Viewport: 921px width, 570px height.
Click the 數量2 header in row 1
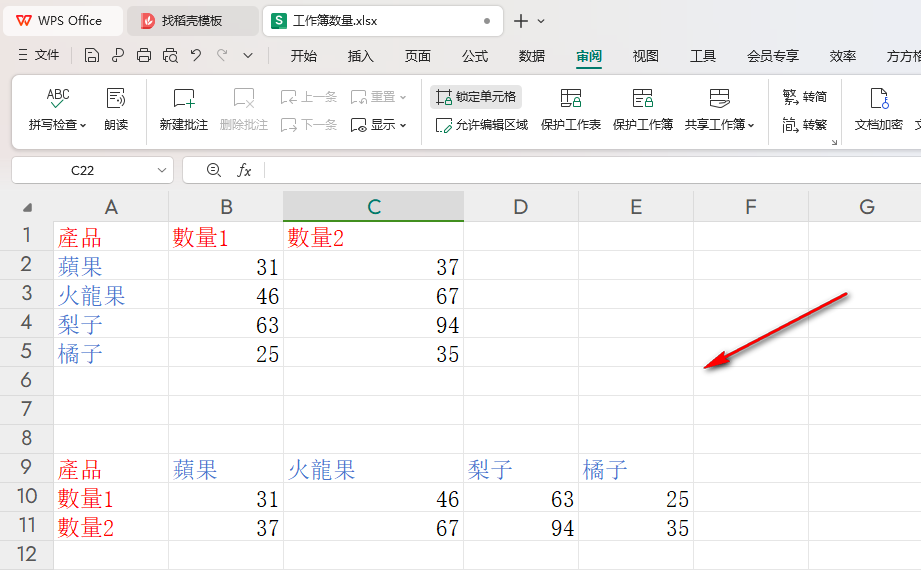[374, 237]
